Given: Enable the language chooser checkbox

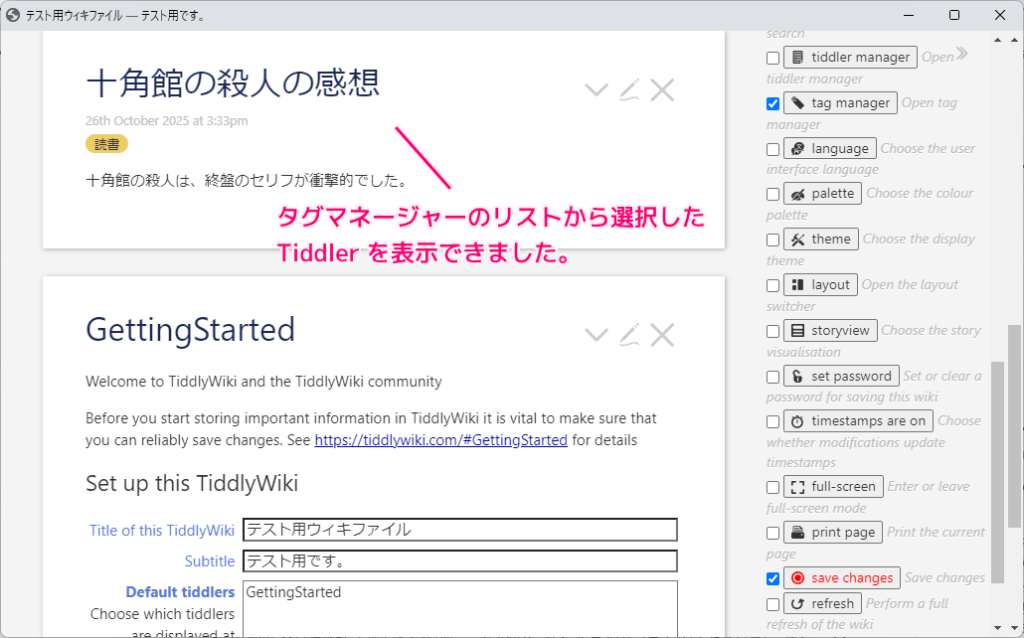Looking at the screenshot, I should coord(772,148).
